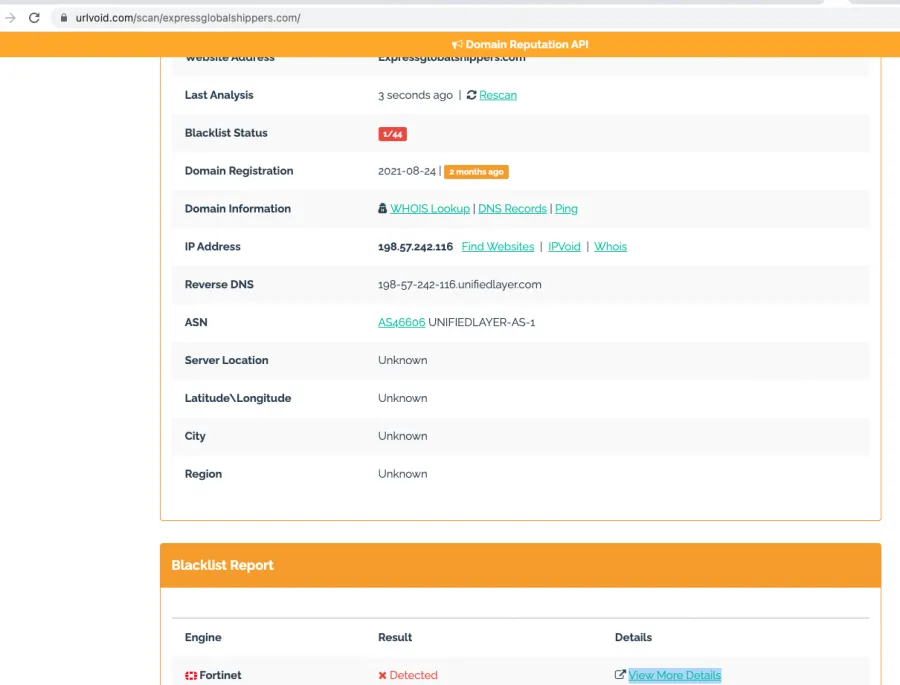Viewport: 900px width, 685px height.
Task: Click the ASN row label
Action: 196,323
